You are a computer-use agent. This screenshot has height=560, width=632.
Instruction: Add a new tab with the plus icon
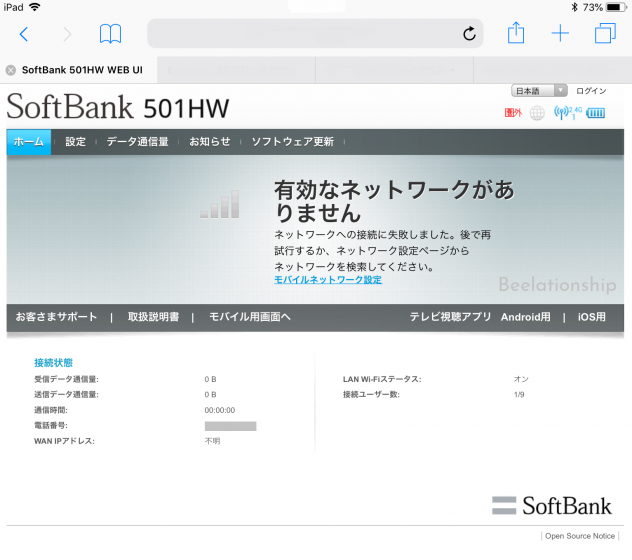pos(560,33)
